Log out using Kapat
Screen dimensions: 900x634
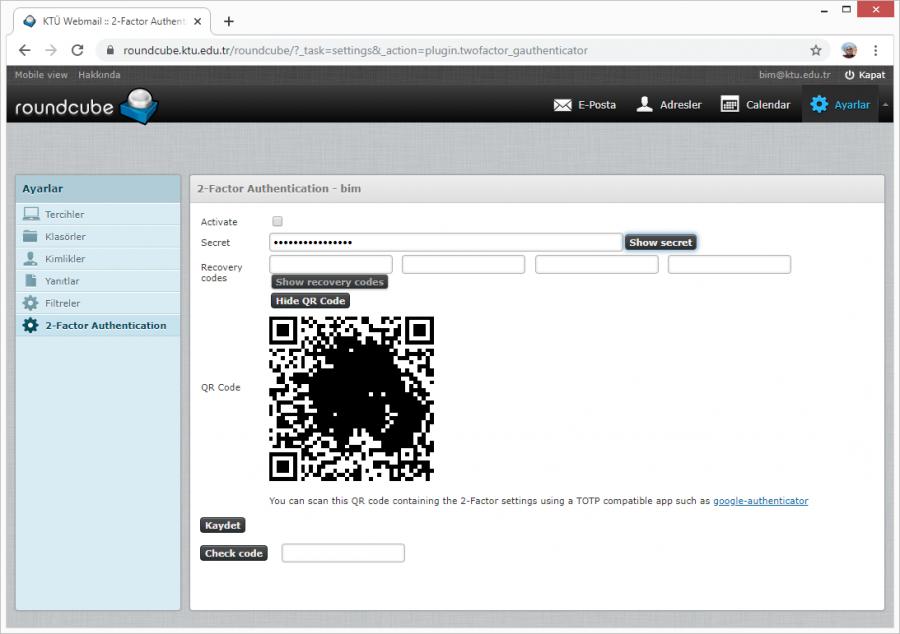point(865,75)
